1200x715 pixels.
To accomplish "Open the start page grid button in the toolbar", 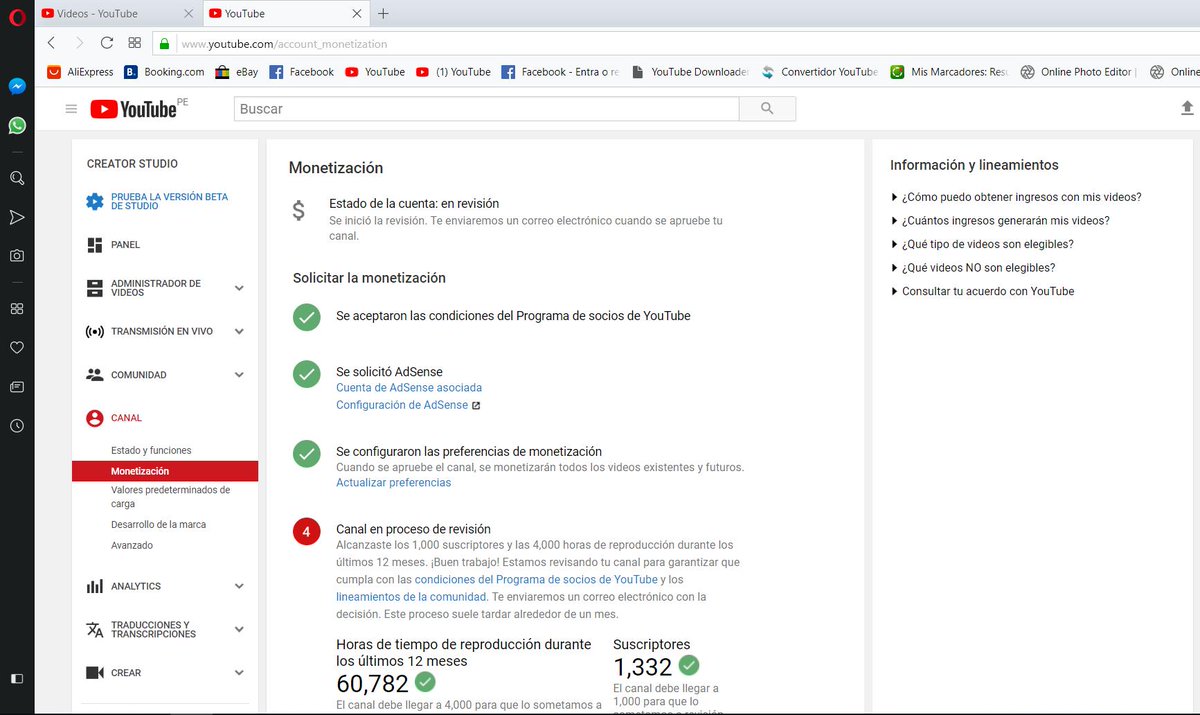I will [135, 43].
